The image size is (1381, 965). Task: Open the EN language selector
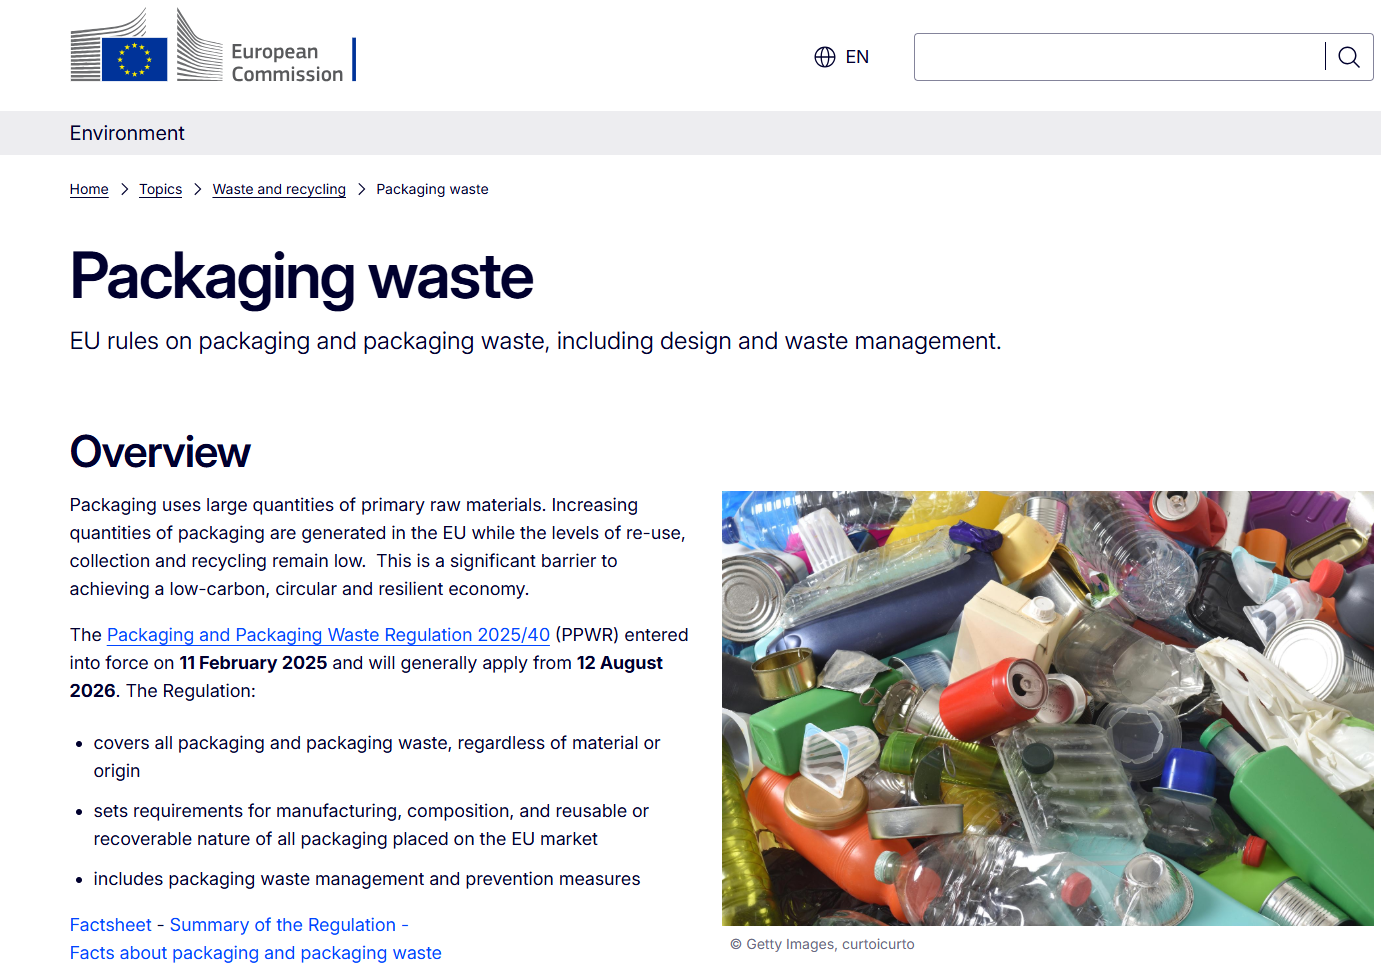coord(842,57)
